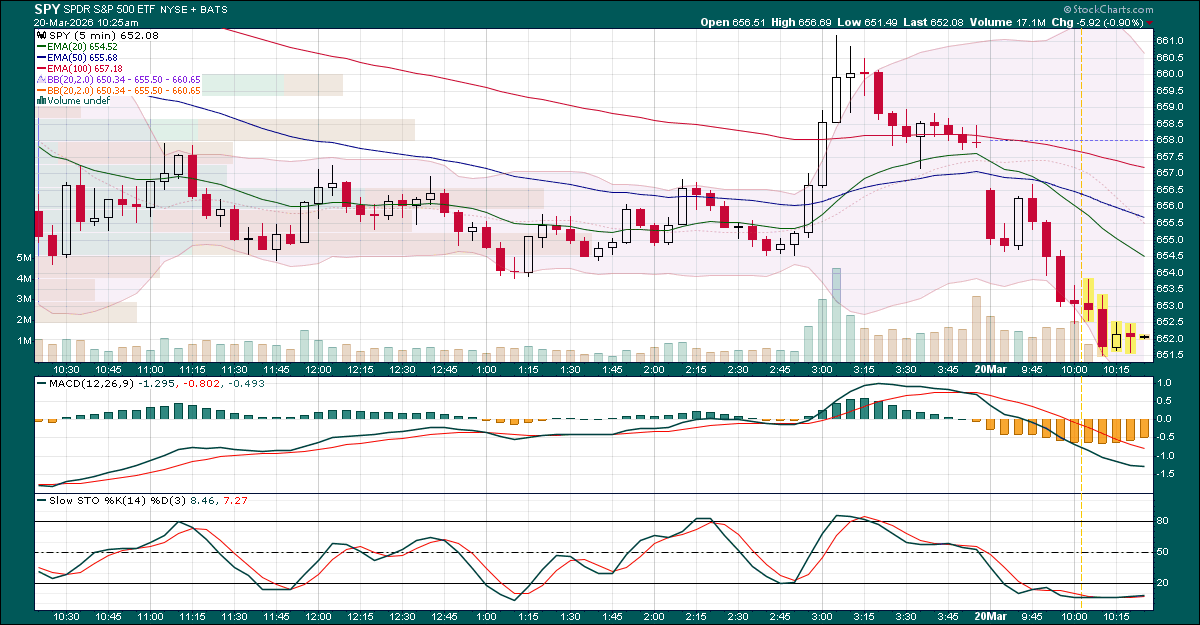Click the -1.5 label on MACD axis
This screenshot has width=1200, height=625.
(x=1164, y=473)
